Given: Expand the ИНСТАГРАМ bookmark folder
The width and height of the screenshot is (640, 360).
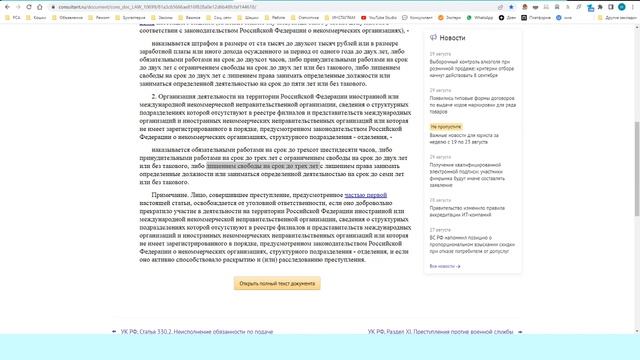Looking at the screenshot, I should (x=340, y=18).
